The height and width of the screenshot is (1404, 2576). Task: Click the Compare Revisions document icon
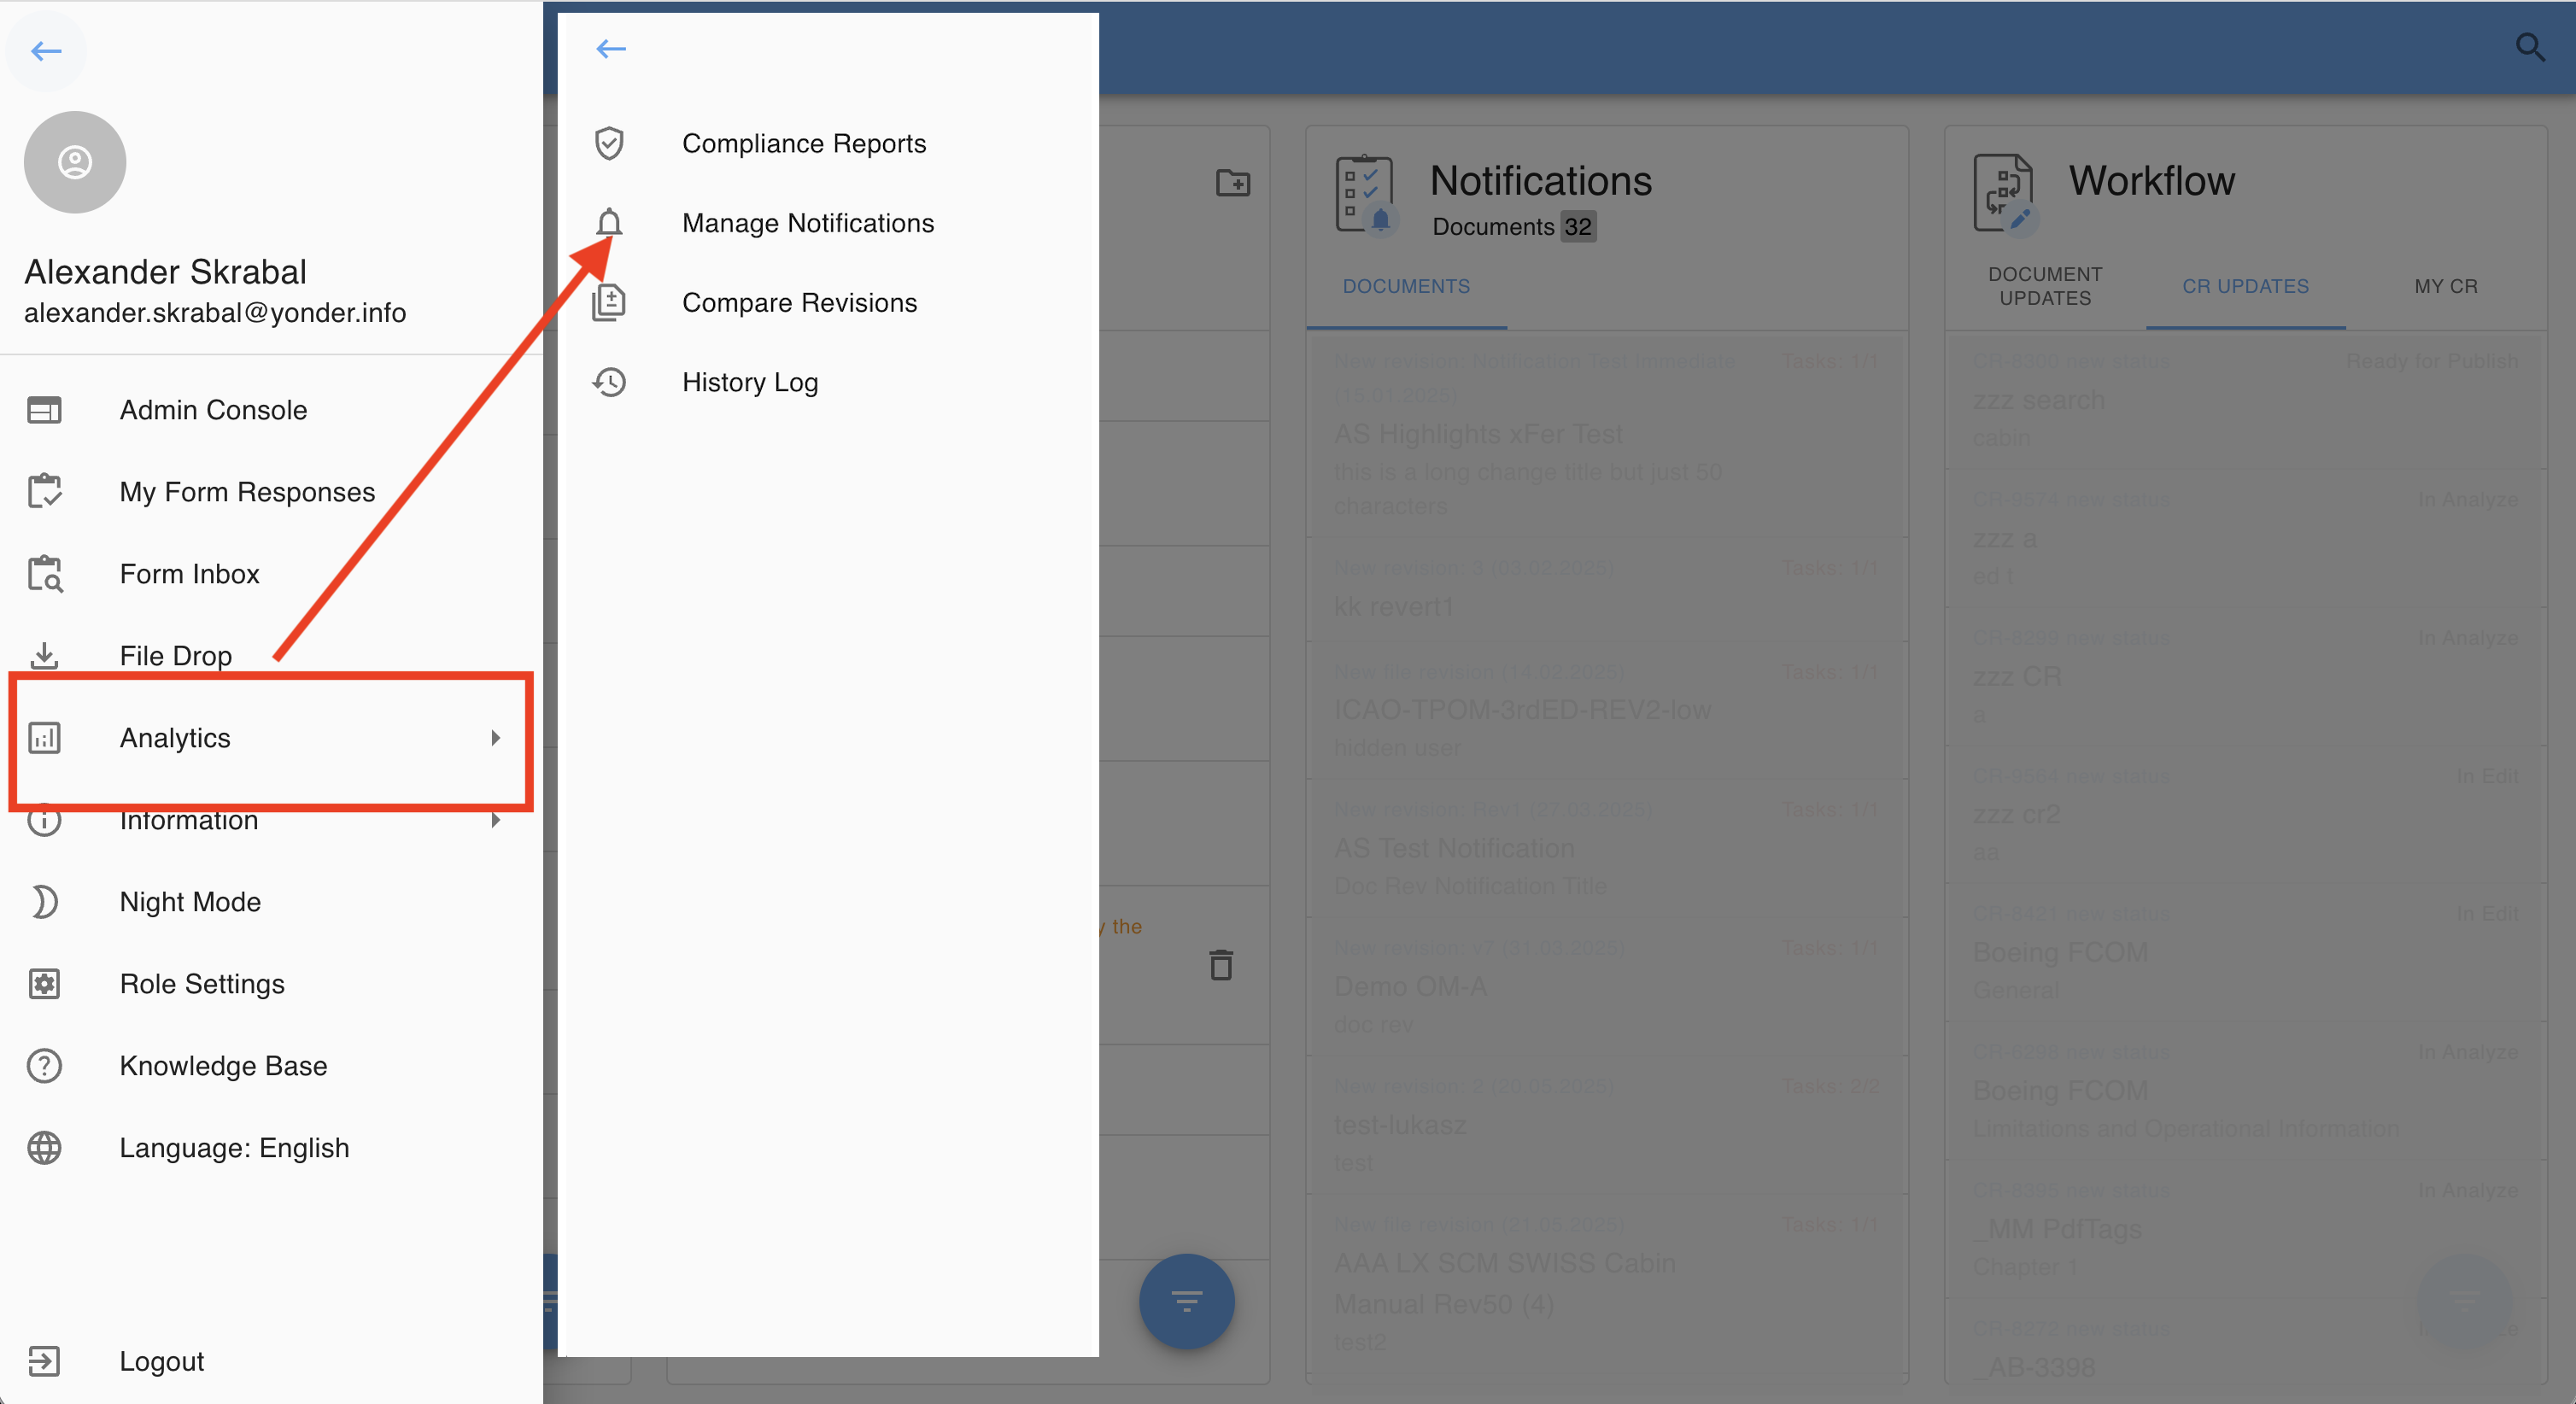point(609,302)
